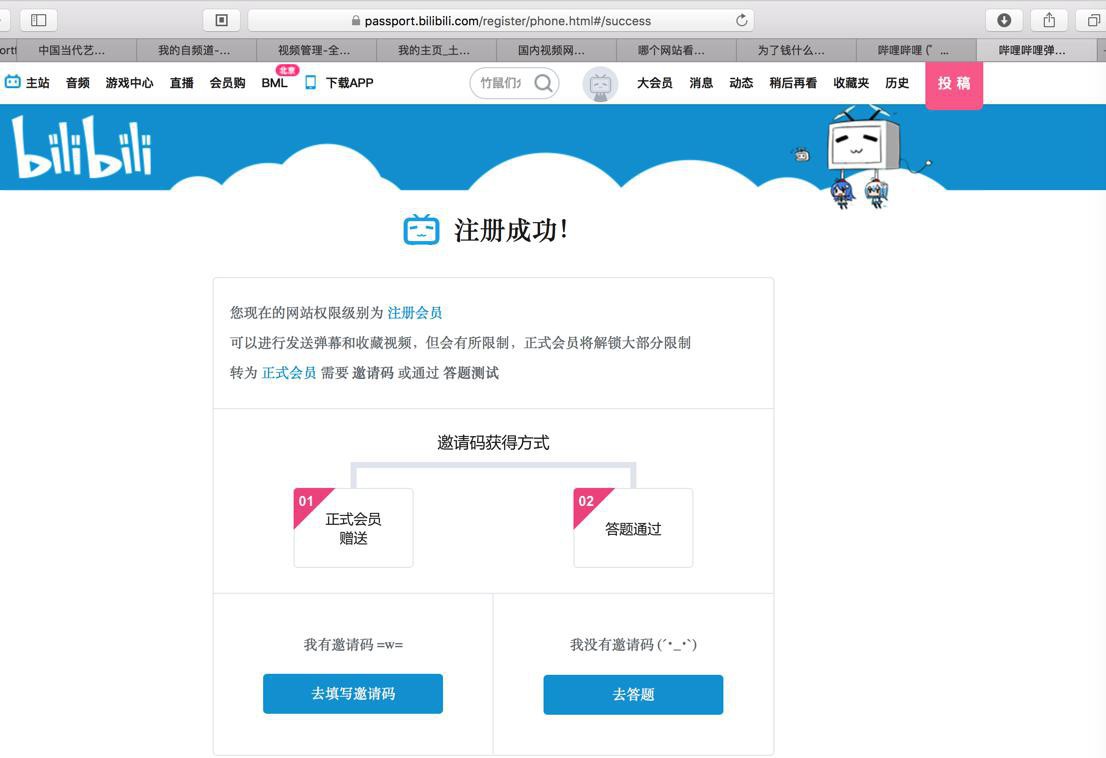This screenshot has height=758, width=1106.
Task: Open 会员购 in the top nav
Action: [x=227, y=82]
